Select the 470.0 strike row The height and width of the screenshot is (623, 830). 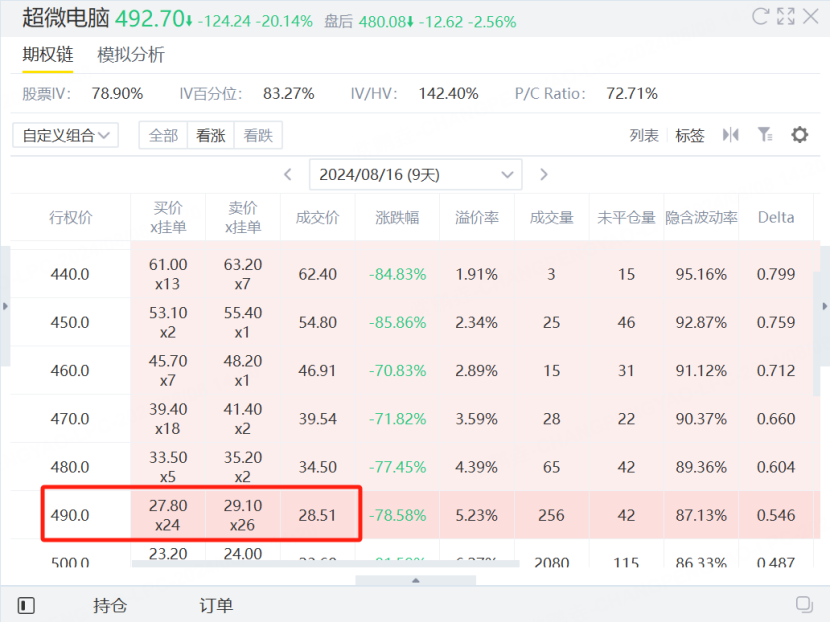point(416,419)
